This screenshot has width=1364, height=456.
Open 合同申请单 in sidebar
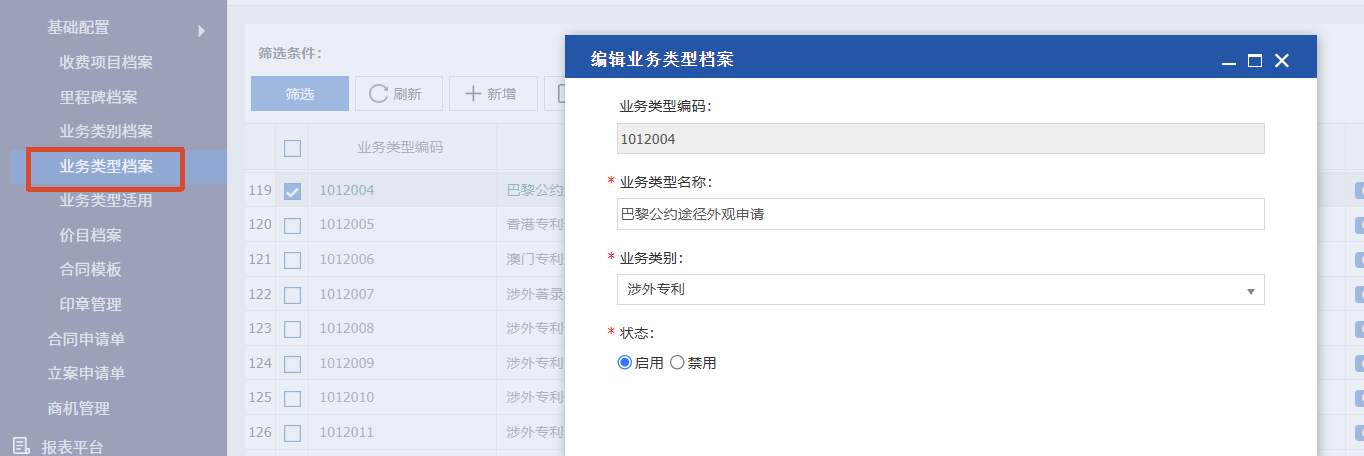coord(86,340)
